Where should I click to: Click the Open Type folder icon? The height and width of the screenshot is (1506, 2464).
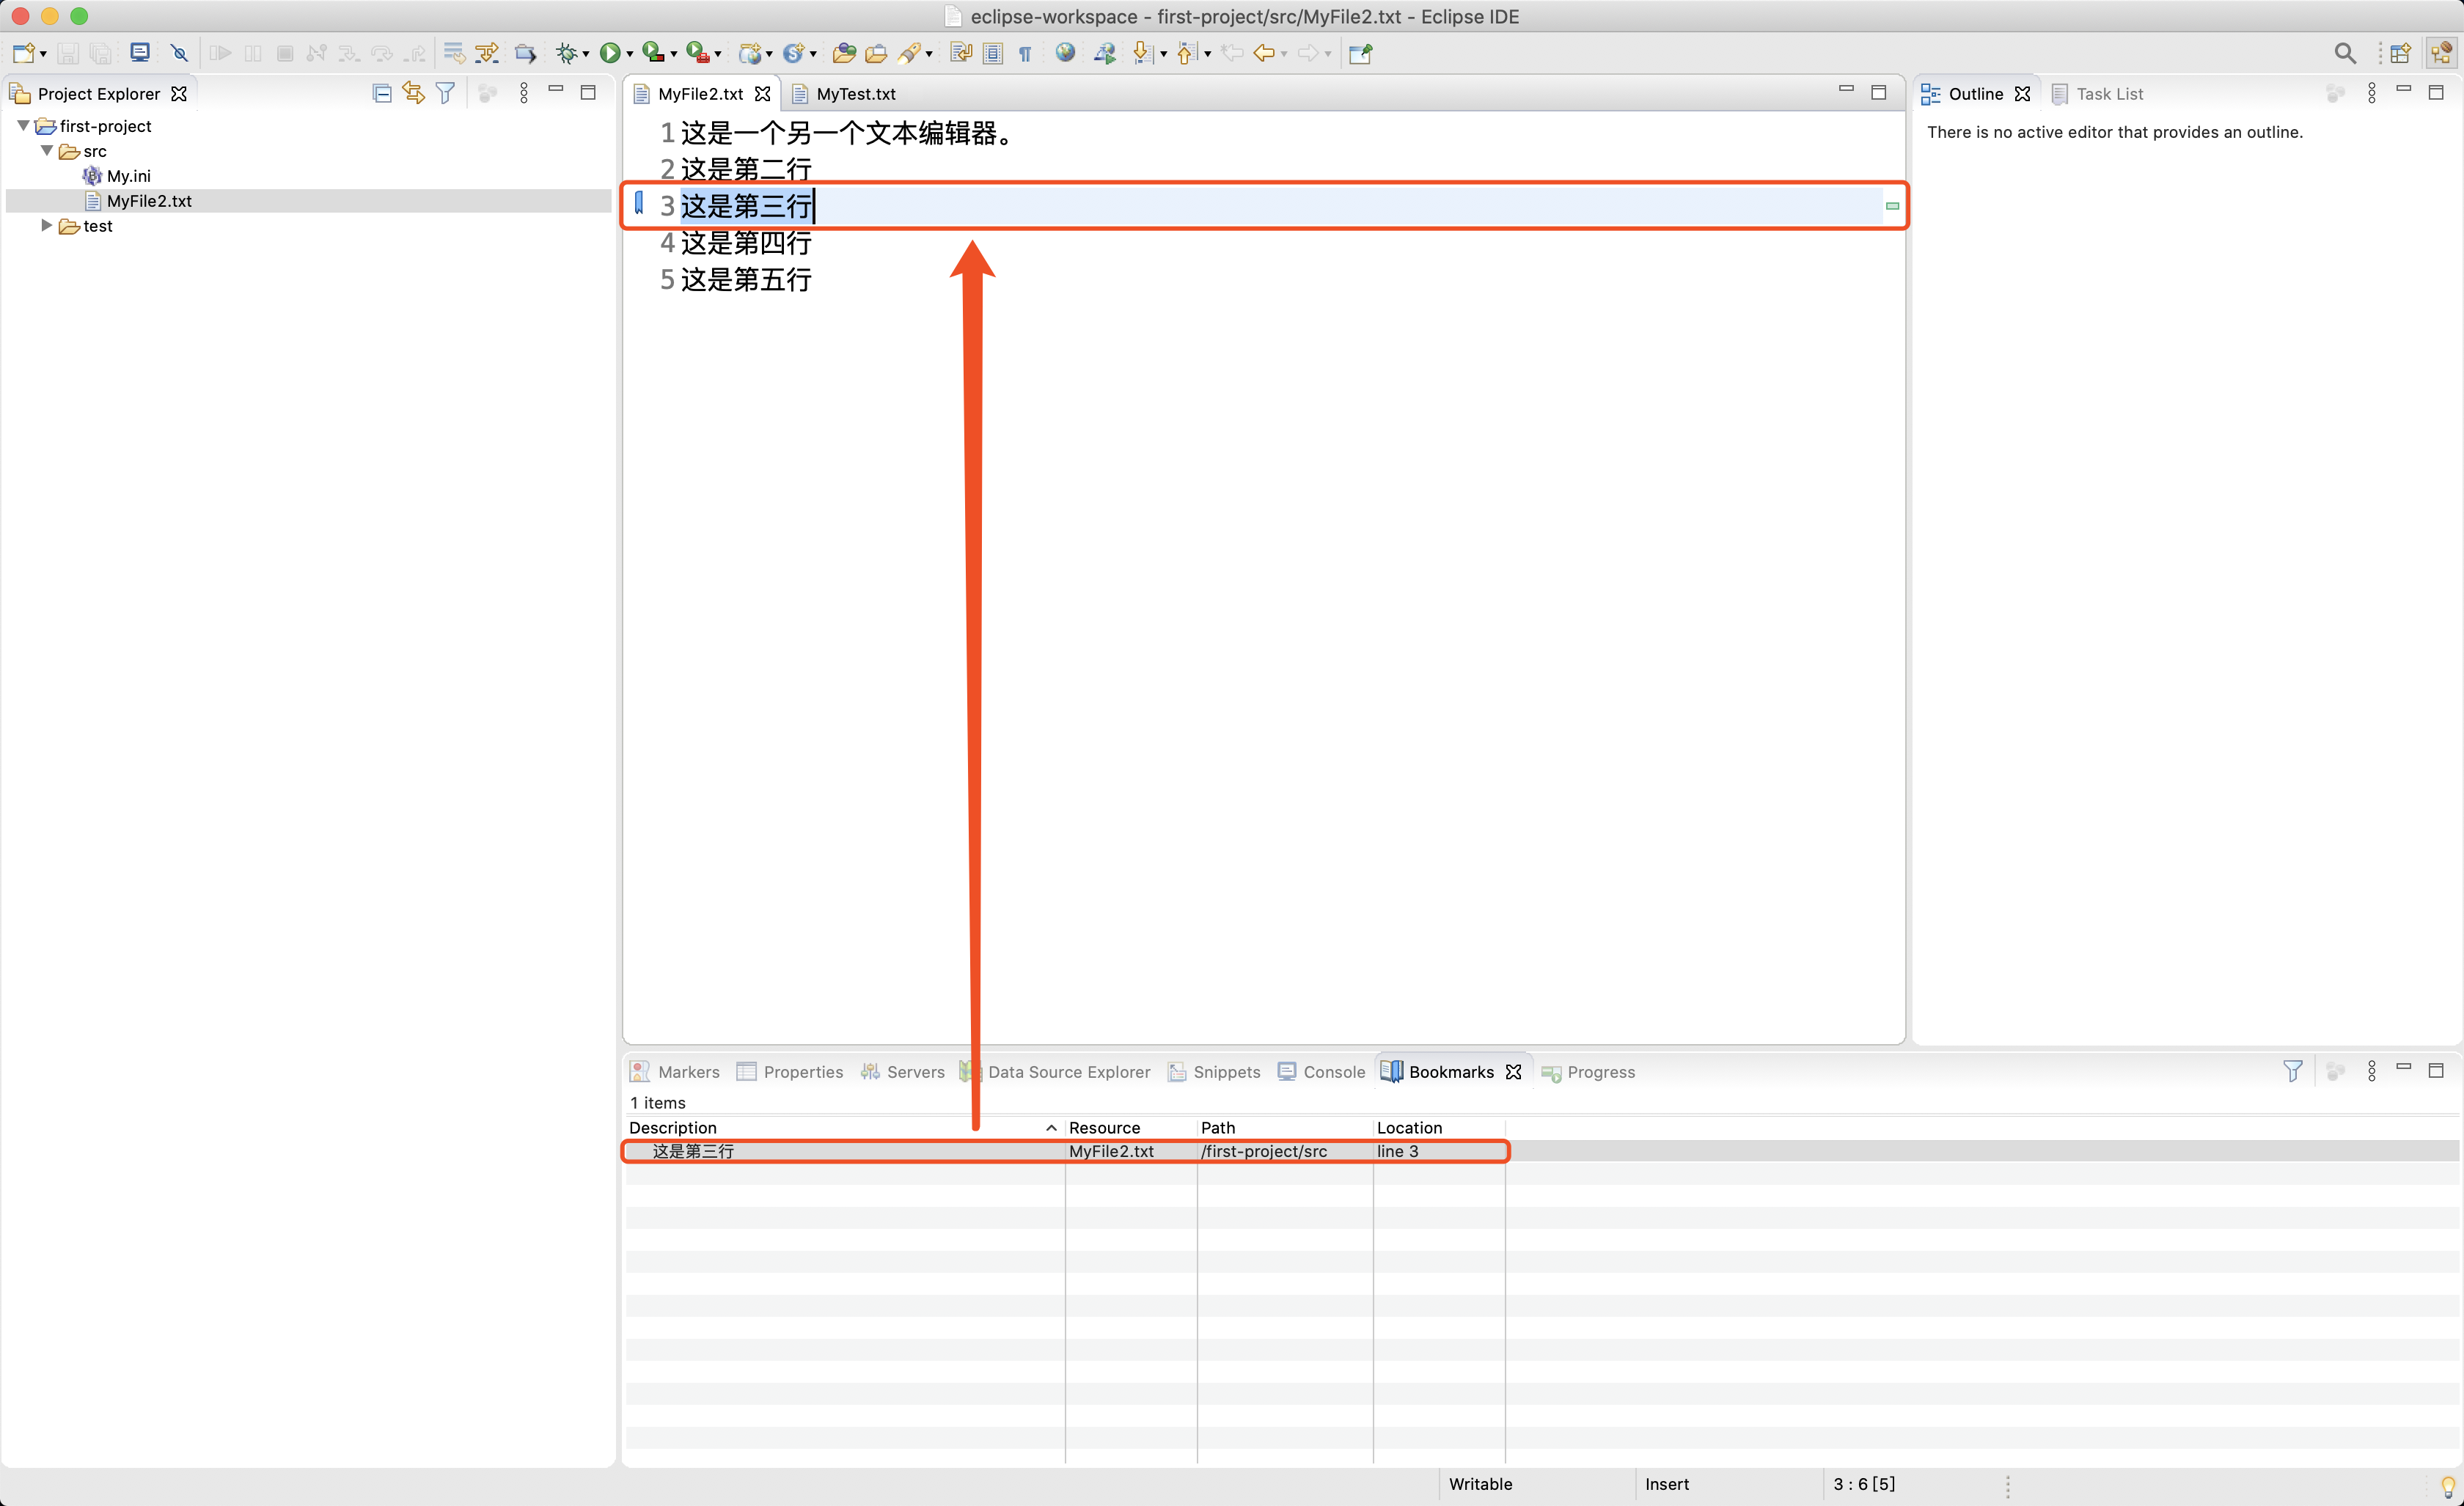844,53
